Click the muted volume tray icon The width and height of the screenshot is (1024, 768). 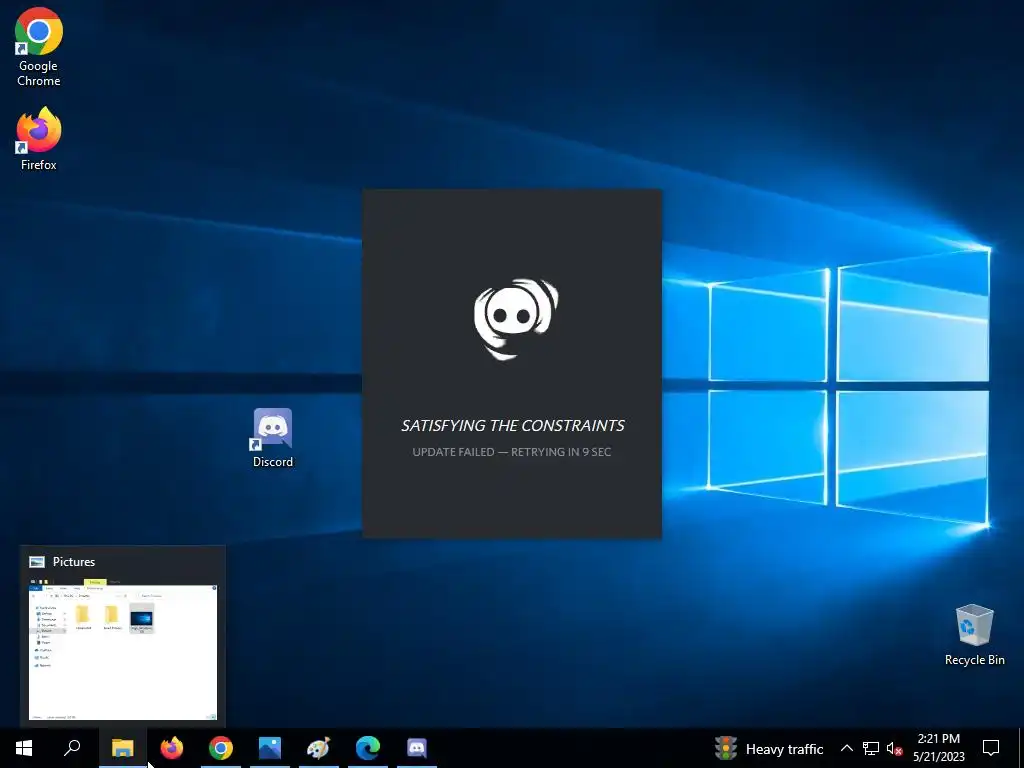click(x=895, y=748)
